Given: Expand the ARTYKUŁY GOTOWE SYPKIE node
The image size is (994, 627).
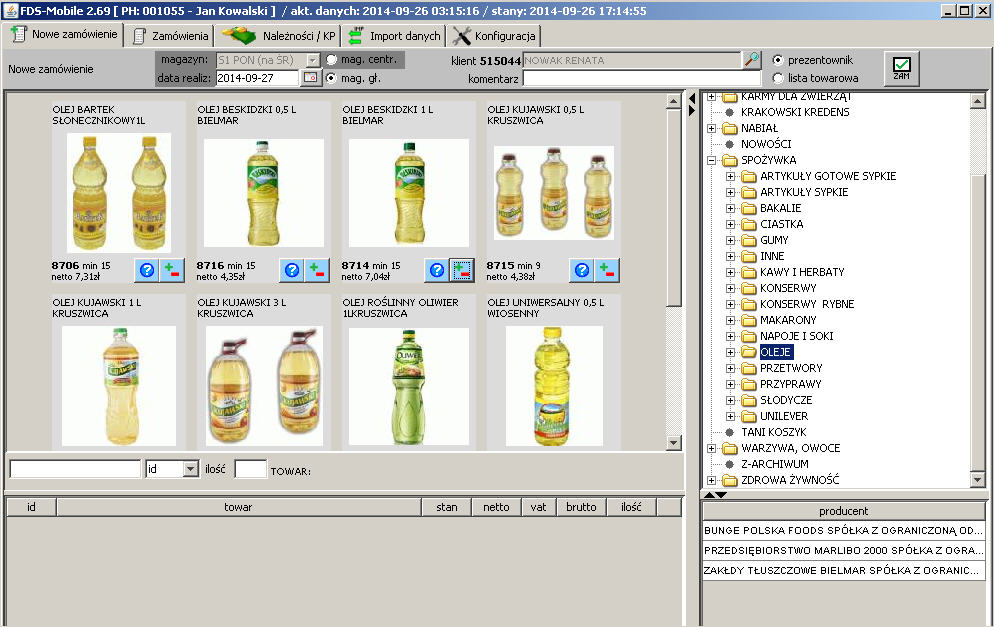Looking at the screenshot, I should pos(730,176).
